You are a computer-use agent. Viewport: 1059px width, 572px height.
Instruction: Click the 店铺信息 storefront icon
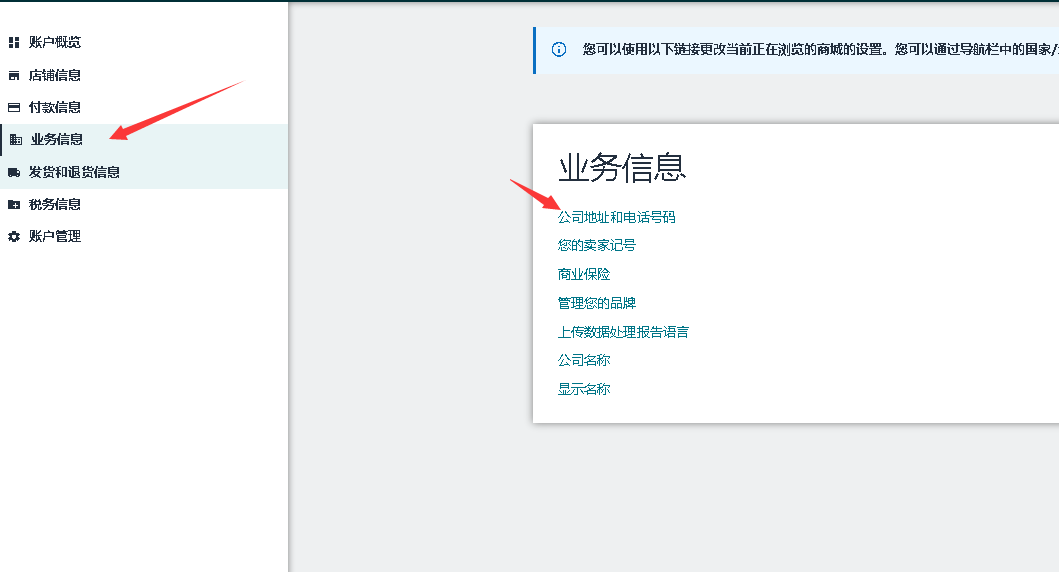click(14, 75)
